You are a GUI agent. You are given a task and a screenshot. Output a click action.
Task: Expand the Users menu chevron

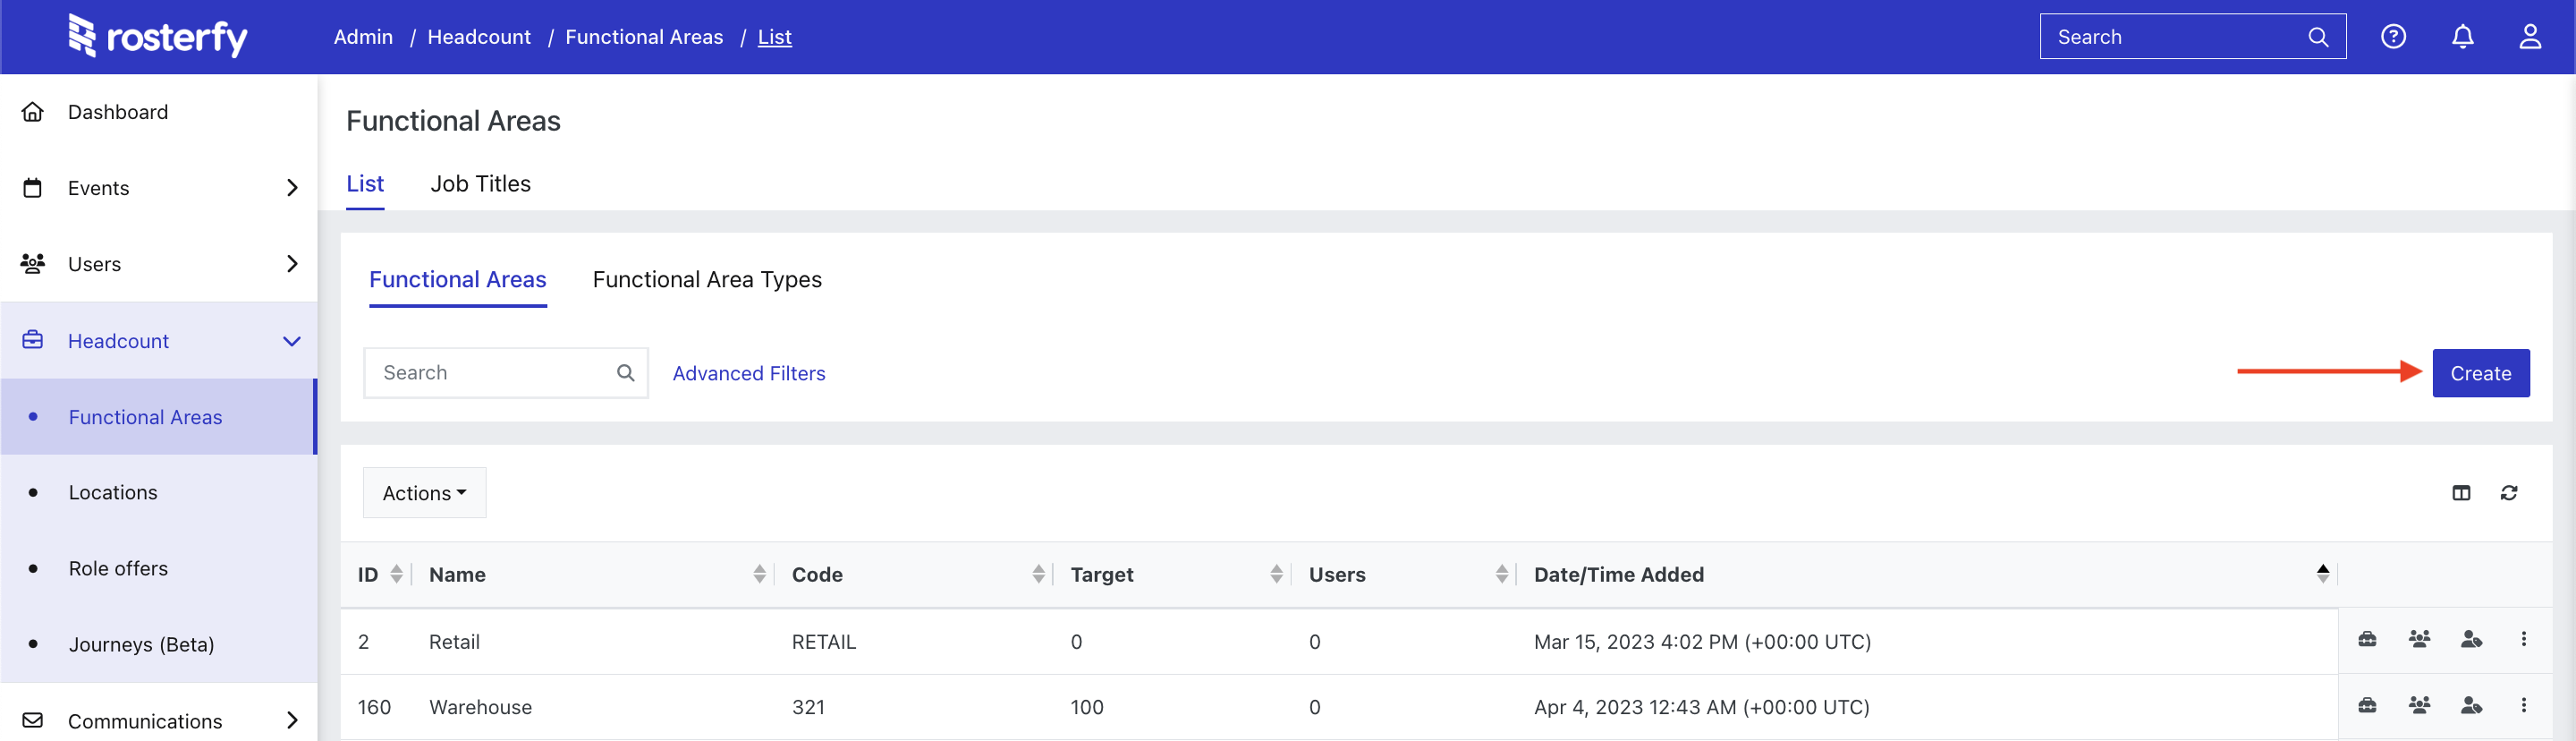292,264
